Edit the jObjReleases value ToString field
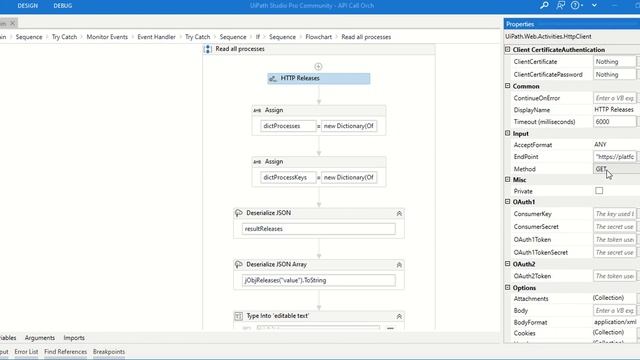The width and height of the screenshot is (640, 360). (x=319, y=280)
